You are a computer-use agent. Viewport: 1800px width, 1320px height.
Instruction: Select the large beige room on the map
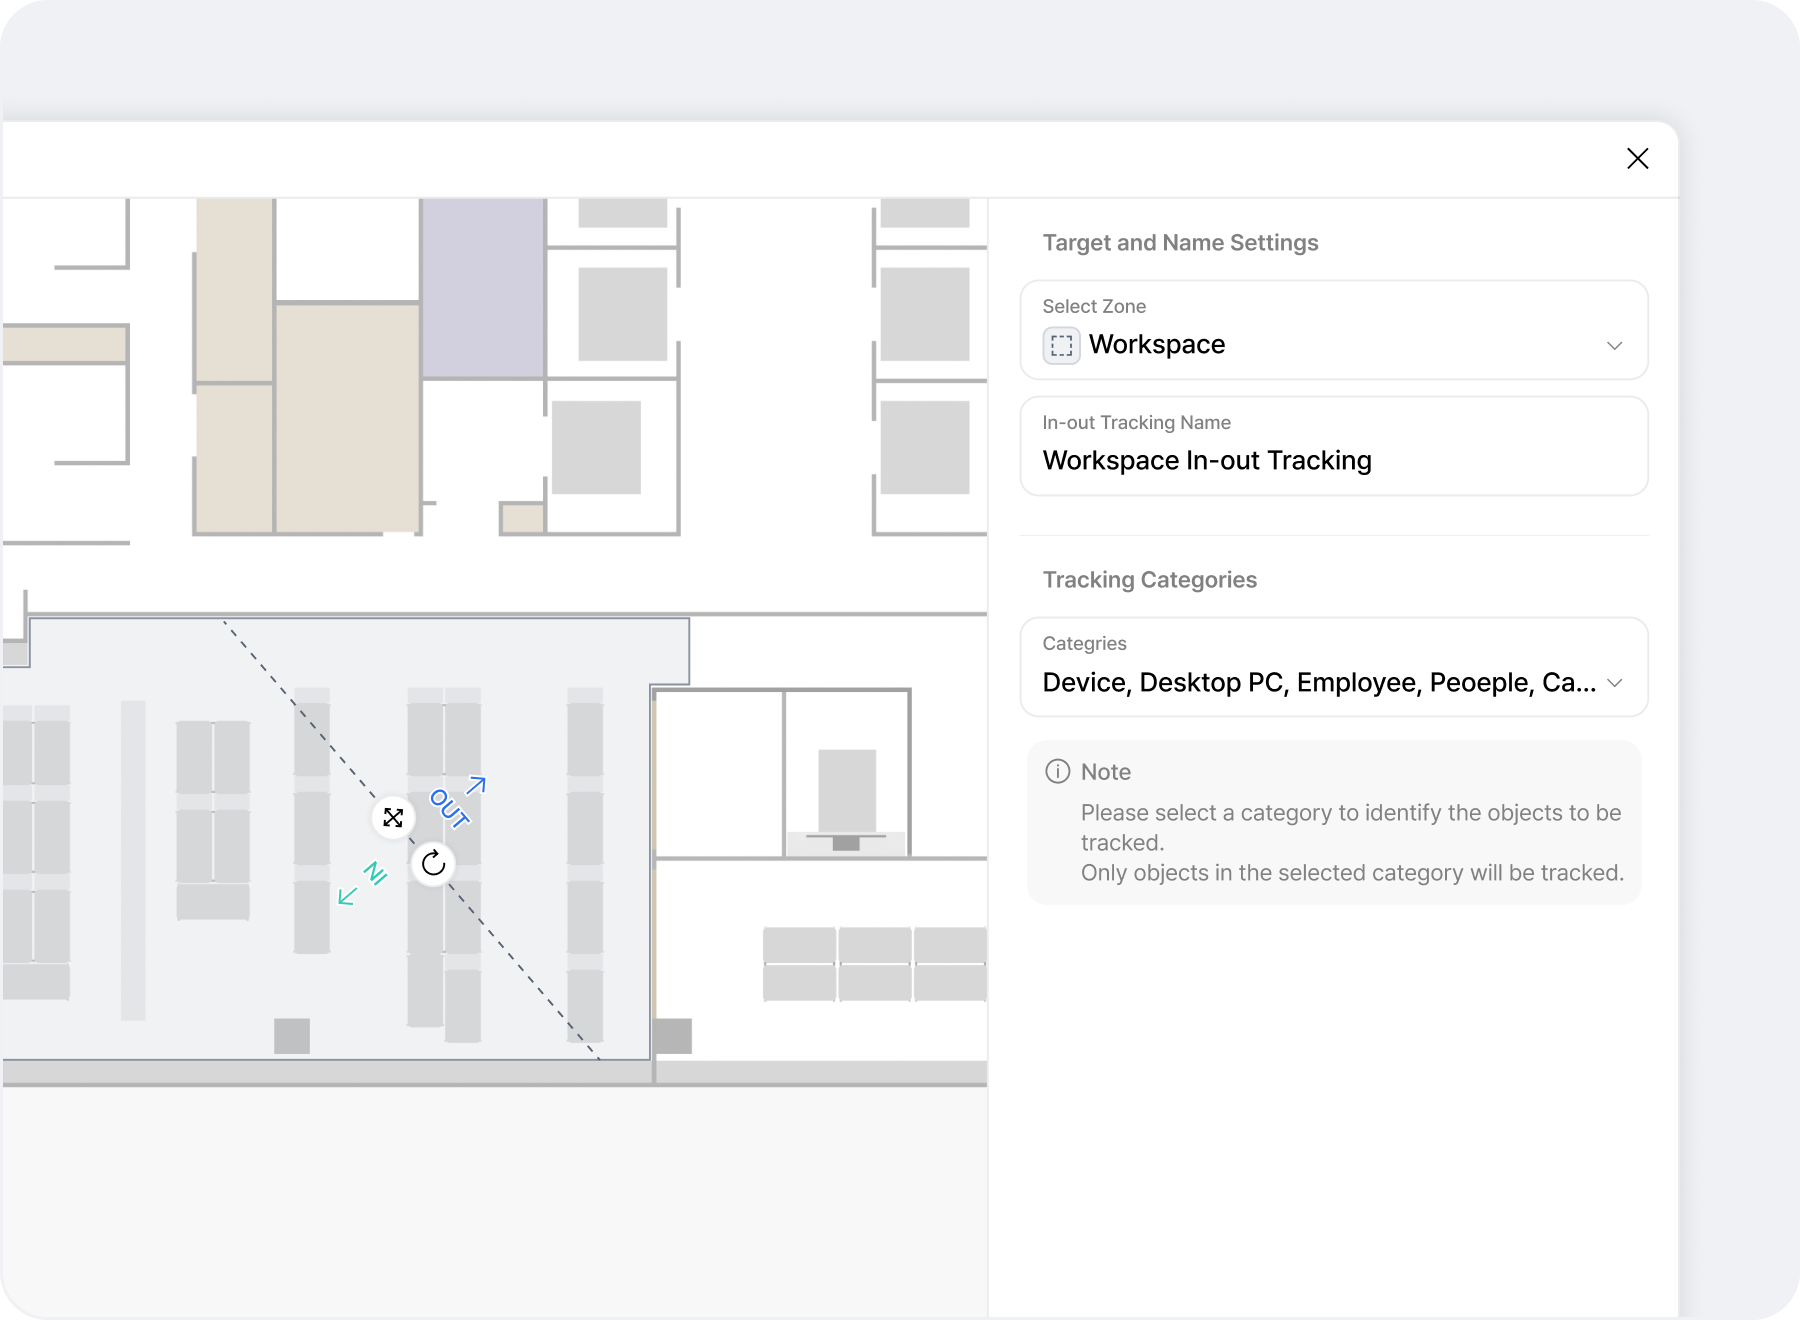pyautogui.click(x=347, y=417)
